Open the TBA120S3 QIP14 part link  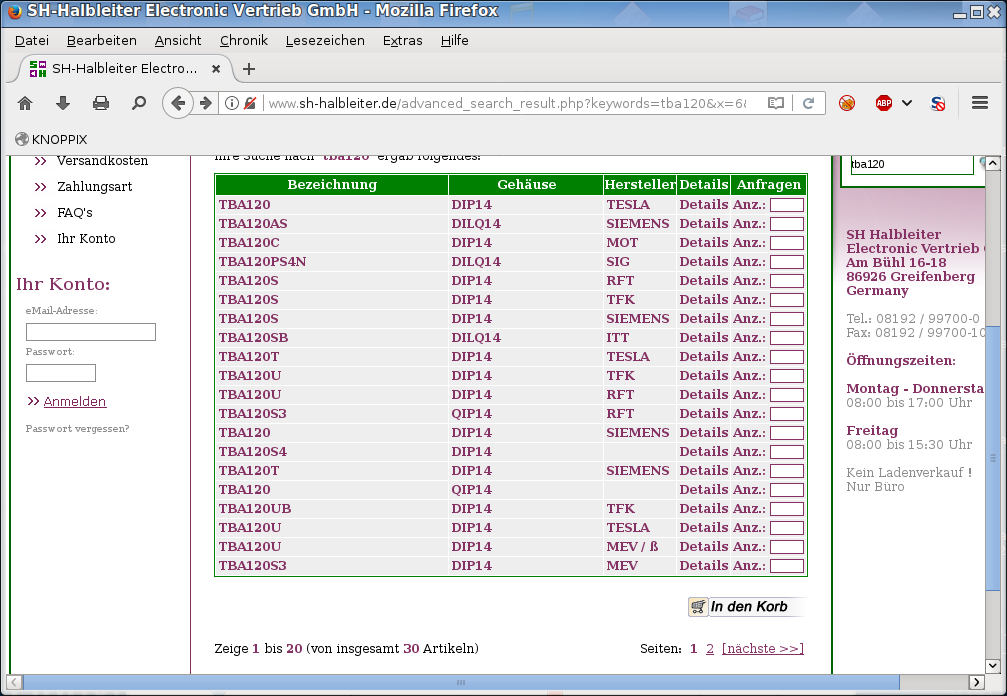click(252, 413)
